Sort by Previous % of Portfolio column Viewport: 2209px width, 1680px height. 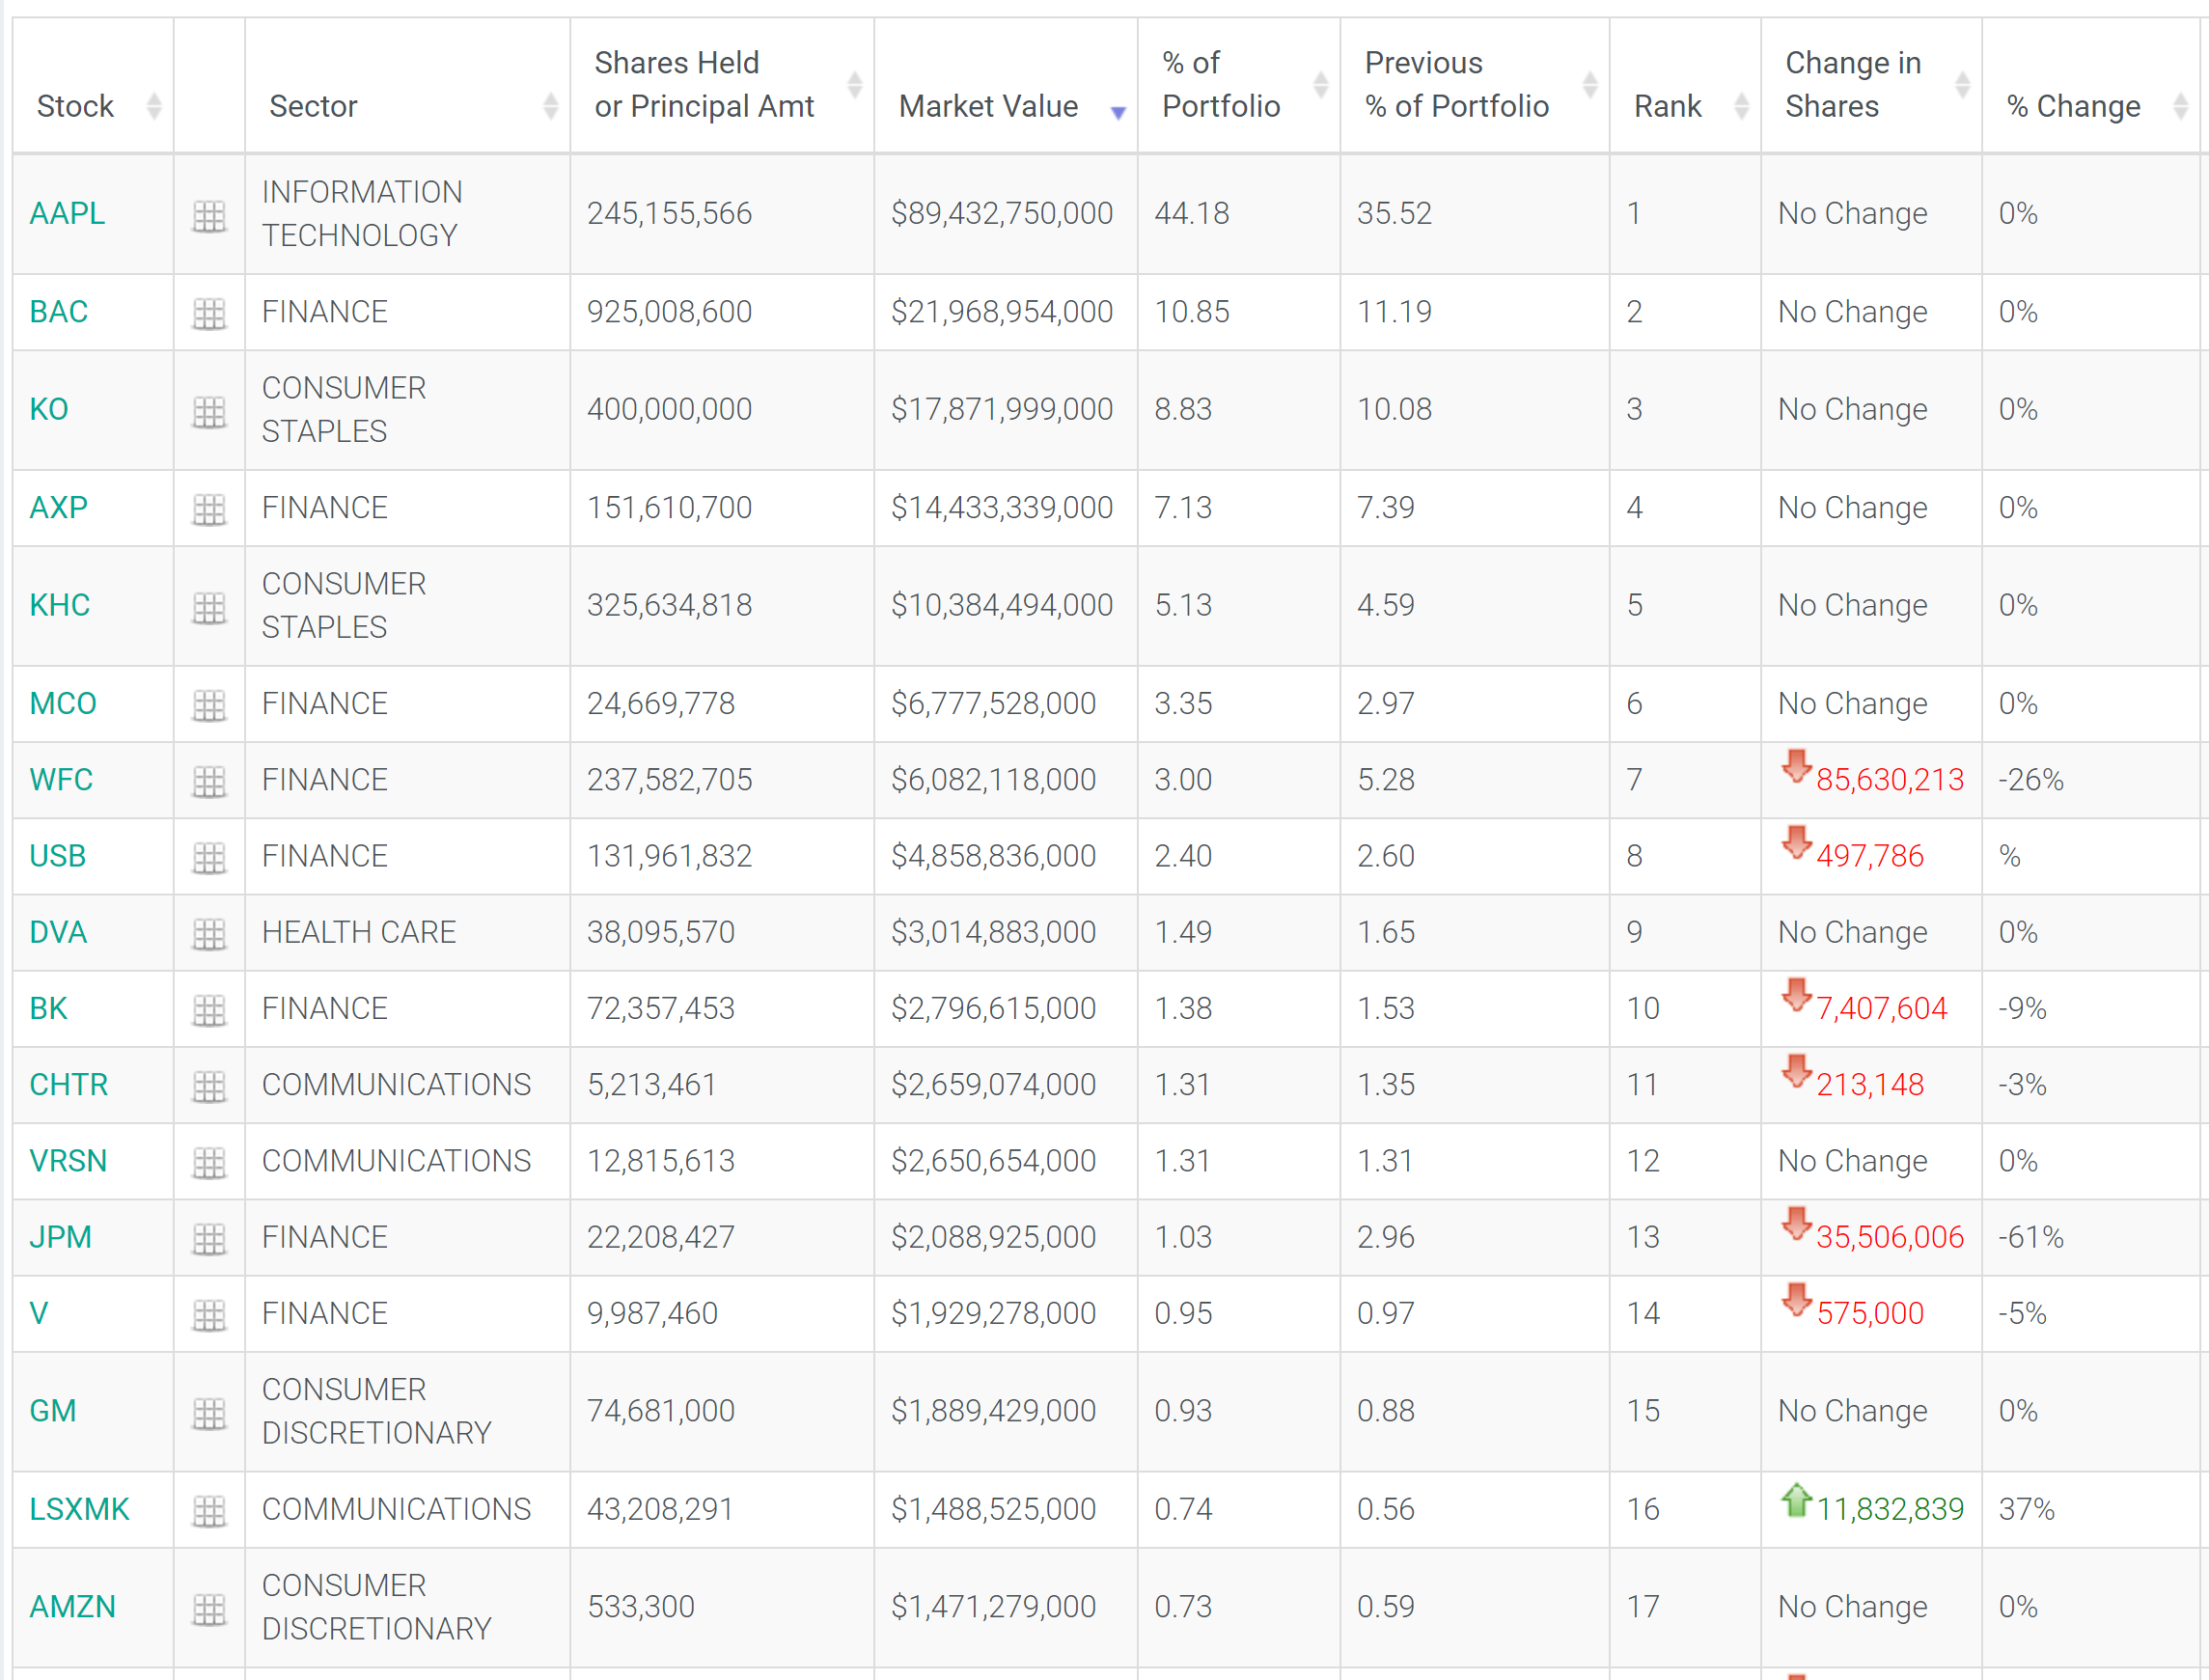click(1475, 86)
